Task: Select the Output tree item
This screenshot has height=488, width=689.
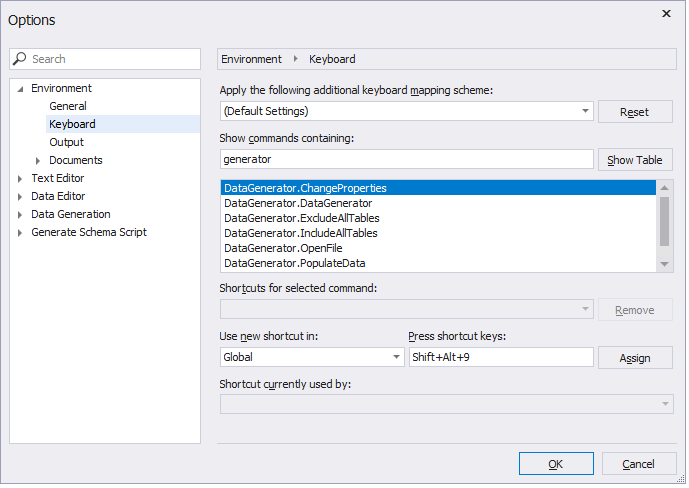Action: [66, 142]
